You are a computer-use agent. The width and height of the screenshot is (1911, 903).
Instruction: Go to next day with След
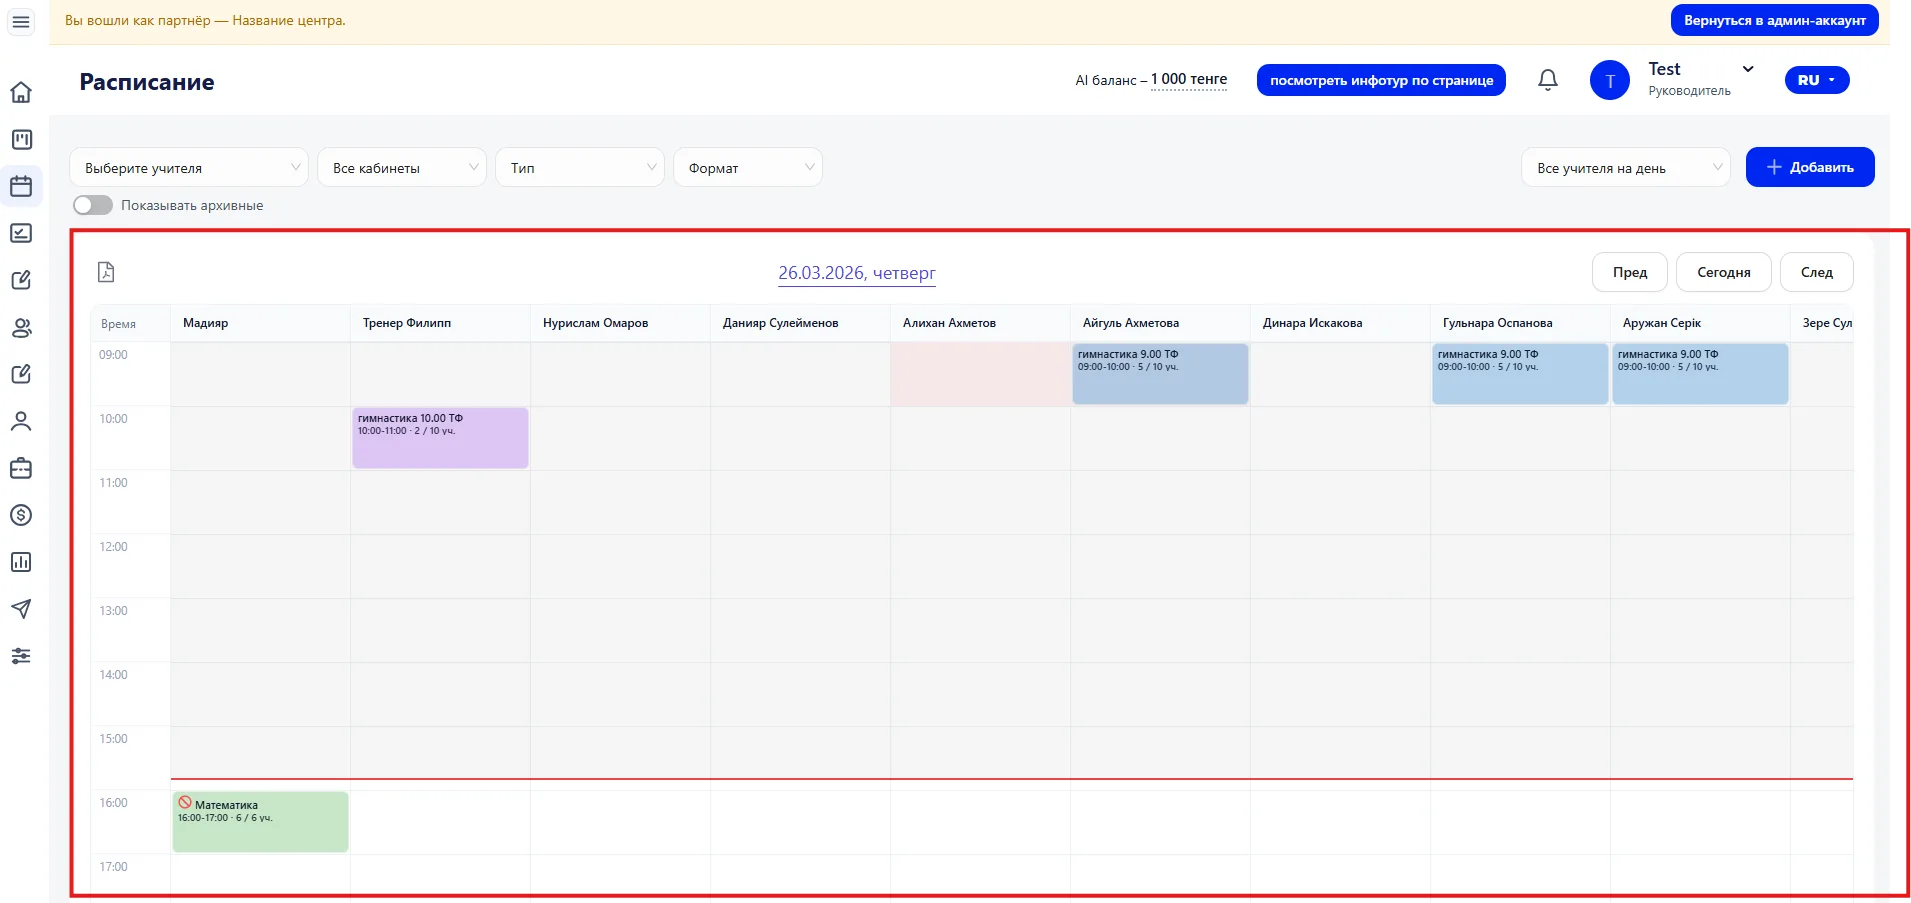tap(1817, 272)
